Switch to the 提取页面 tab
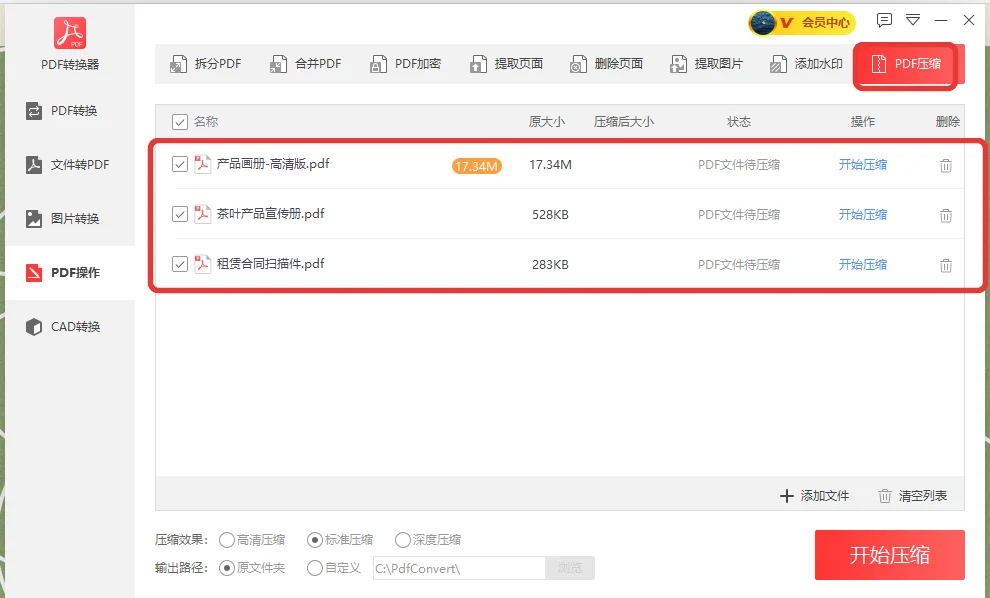Screen dimensions: 990x598 tap(506, 64)
